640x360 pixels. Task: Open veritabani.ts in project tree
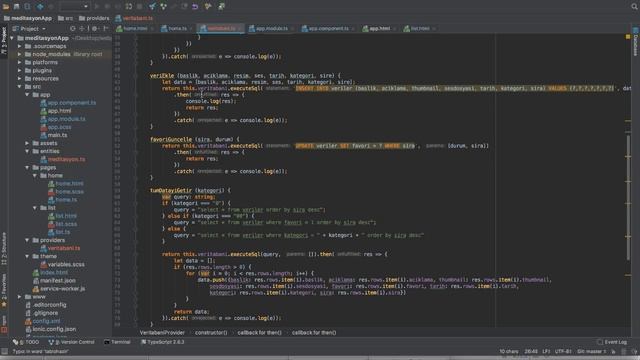(60, 248)
